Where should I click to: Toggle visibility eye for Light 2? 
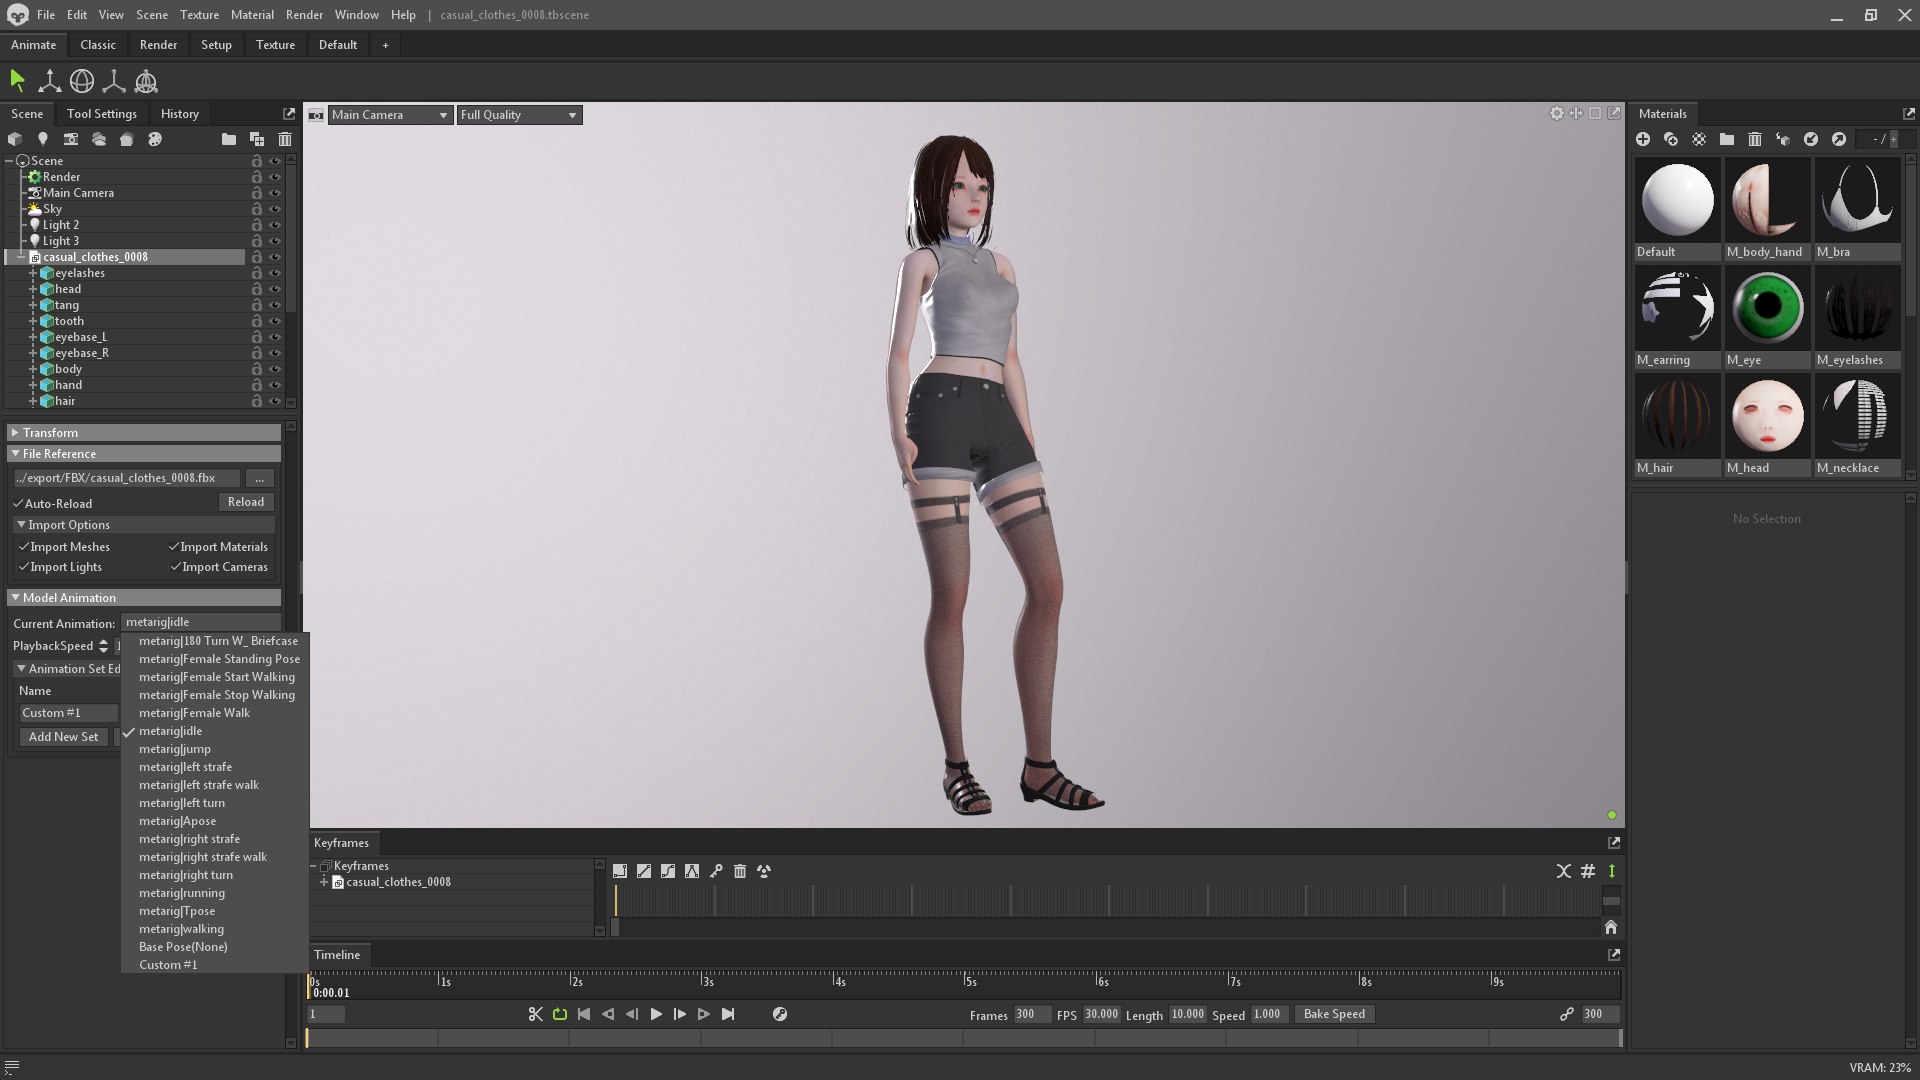pyautogui.click(x=275, y=225)
